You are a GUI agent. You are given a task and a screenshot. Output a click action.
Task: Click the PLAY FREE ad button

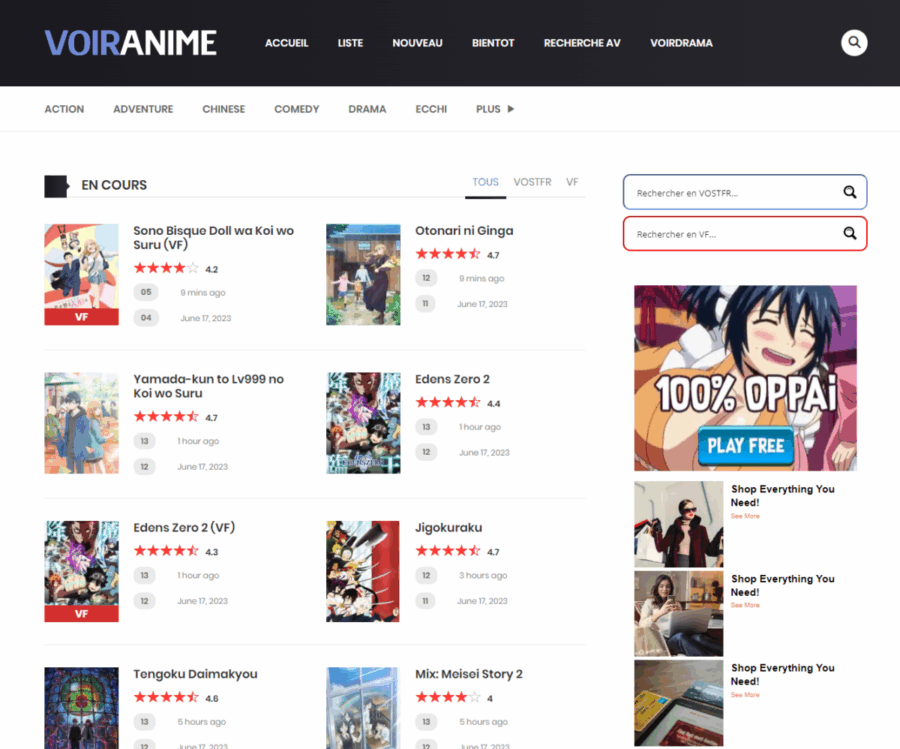[746, 445]
